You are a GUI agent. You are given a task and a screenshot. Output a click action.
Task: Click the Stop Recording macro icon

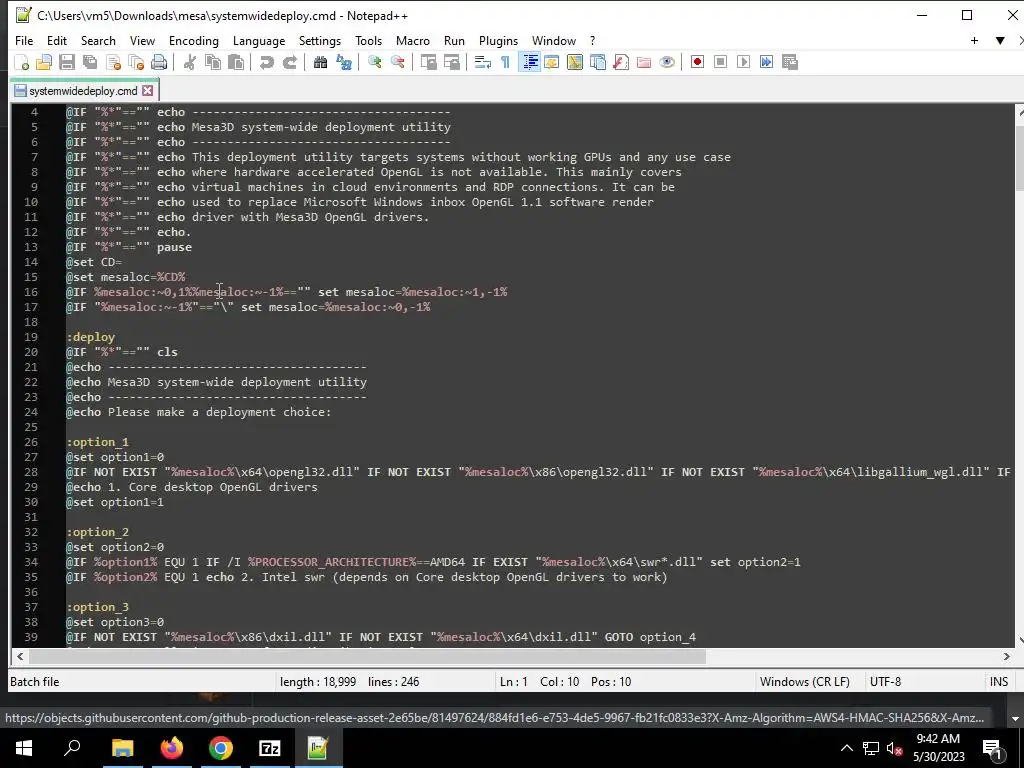[x=720, y=62]
